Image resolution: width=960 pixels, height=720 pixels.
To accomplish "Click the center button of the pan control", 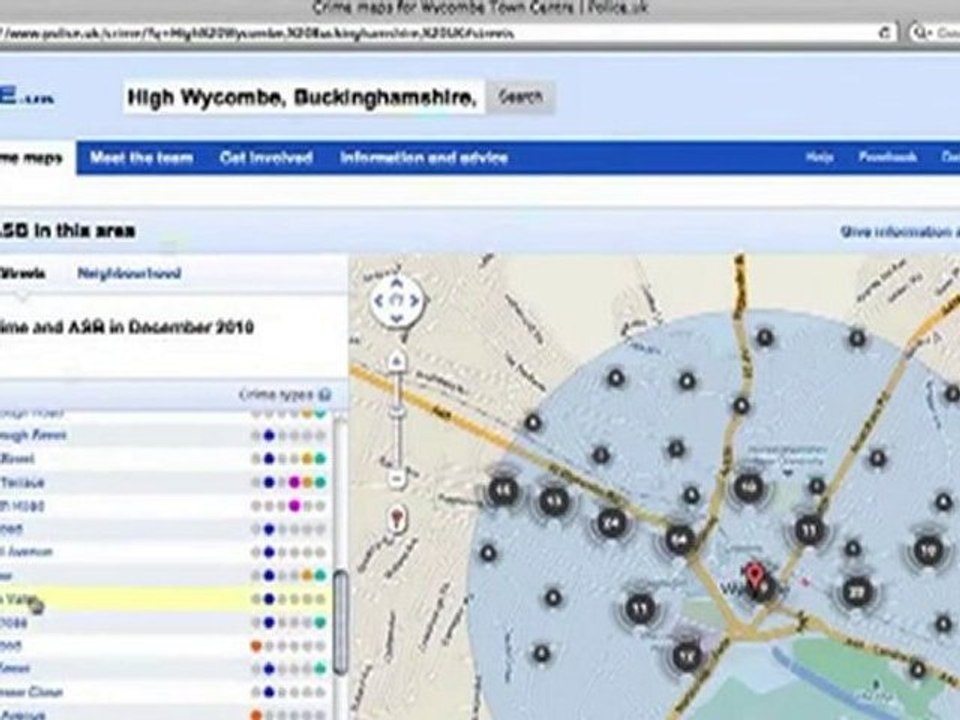I will click(x=397, y=301).
